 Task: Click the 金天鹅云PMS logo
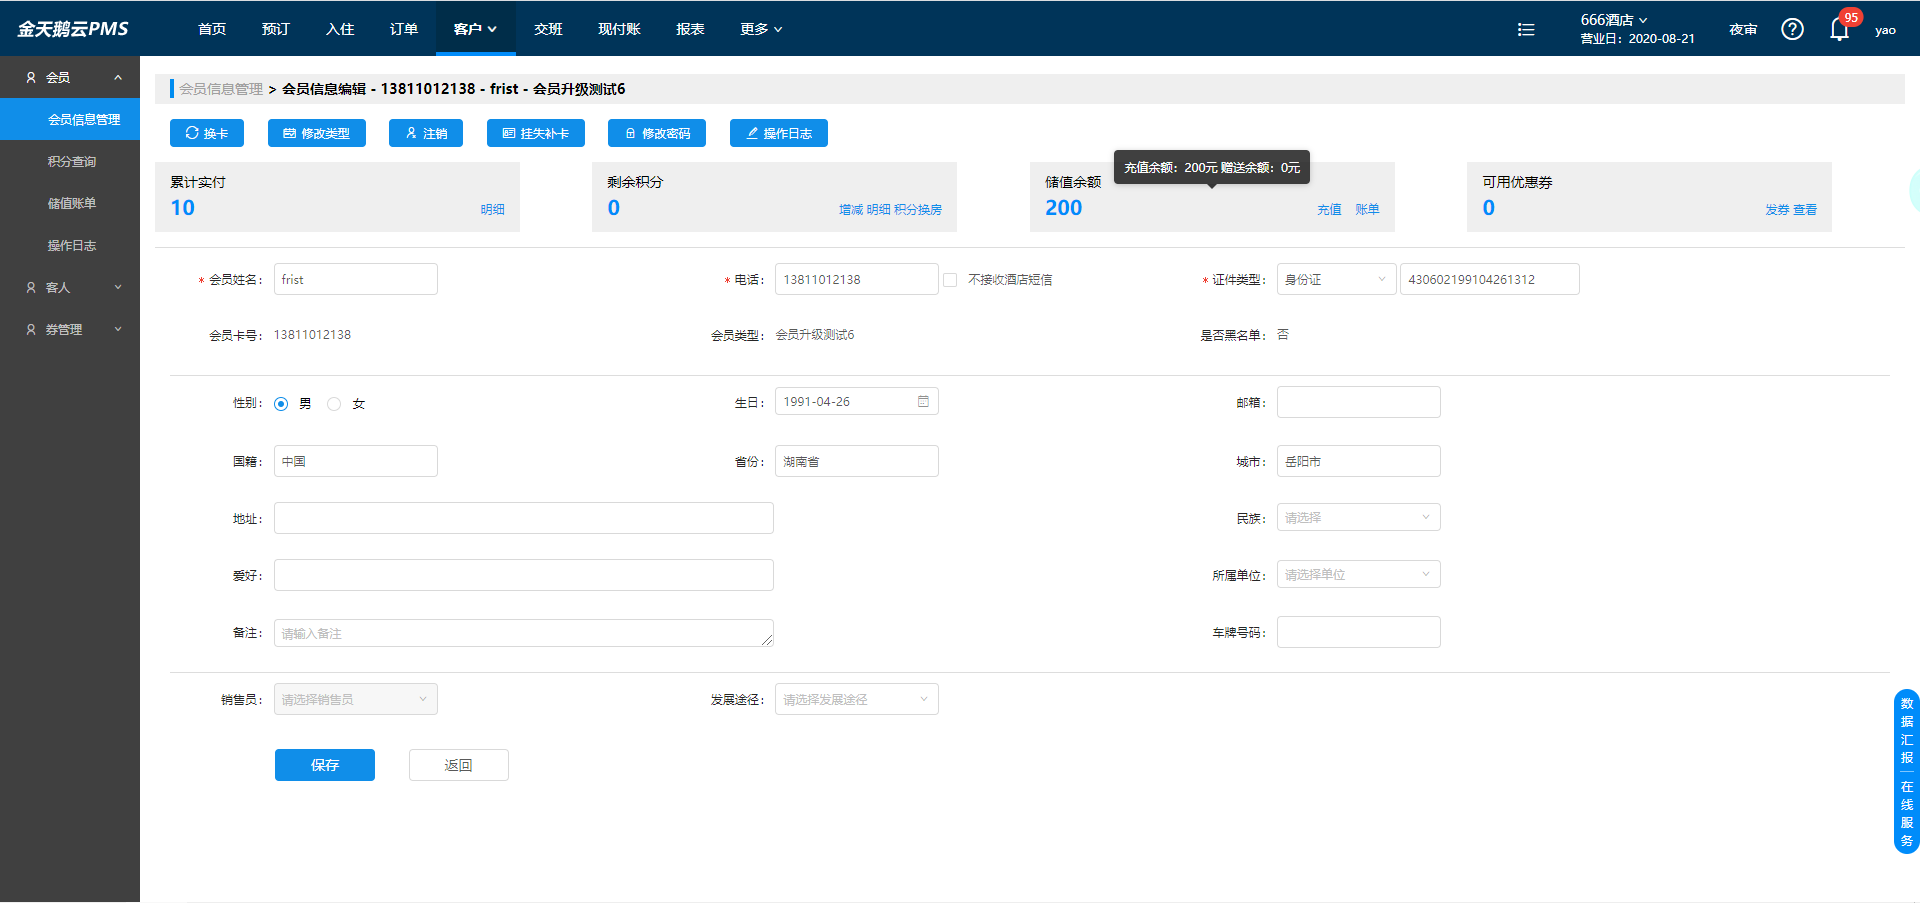[x=73, y=29]
